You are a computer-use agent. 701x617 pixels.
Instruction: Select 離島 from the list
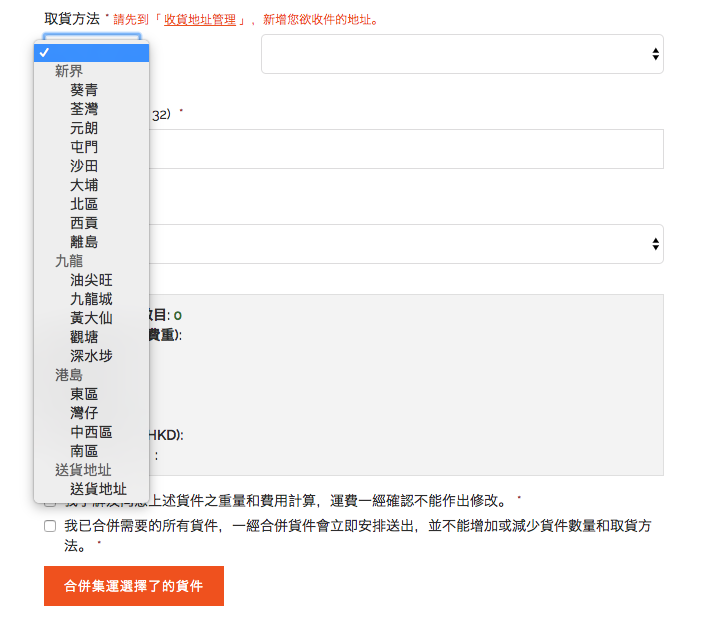click(x=84, y=242)
